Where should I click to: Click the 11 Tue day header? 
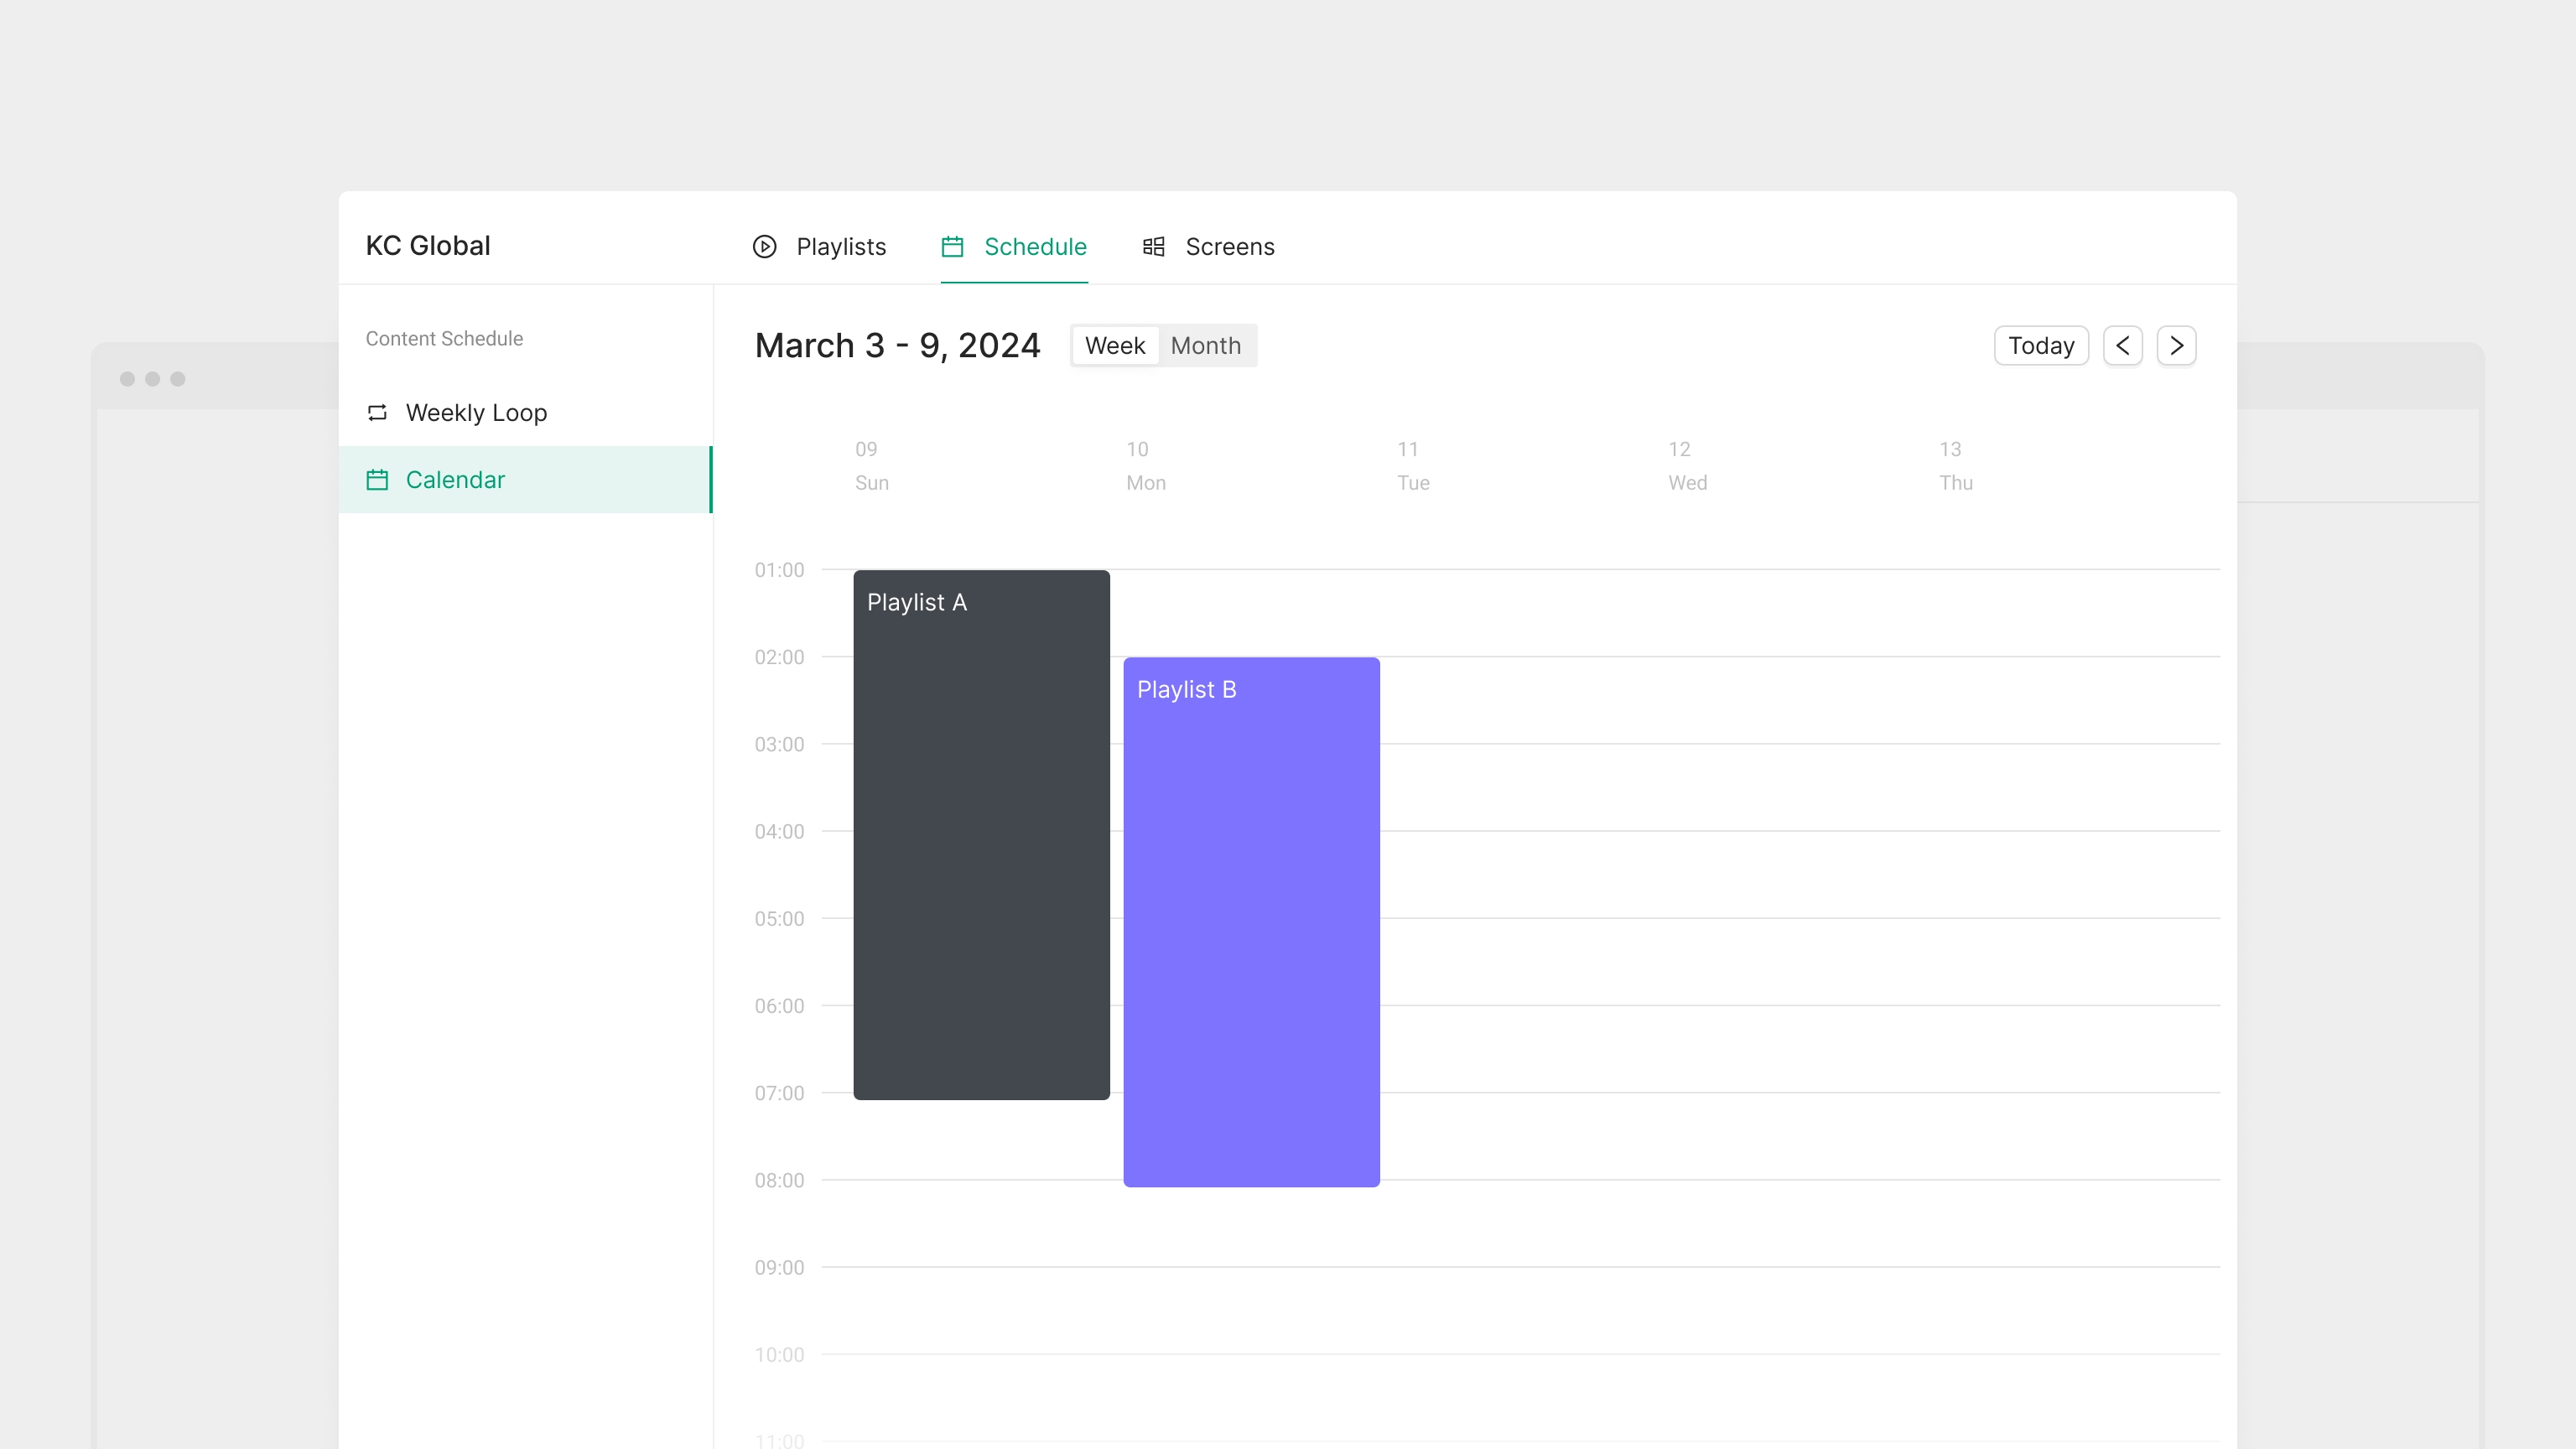coord(1412,465)
